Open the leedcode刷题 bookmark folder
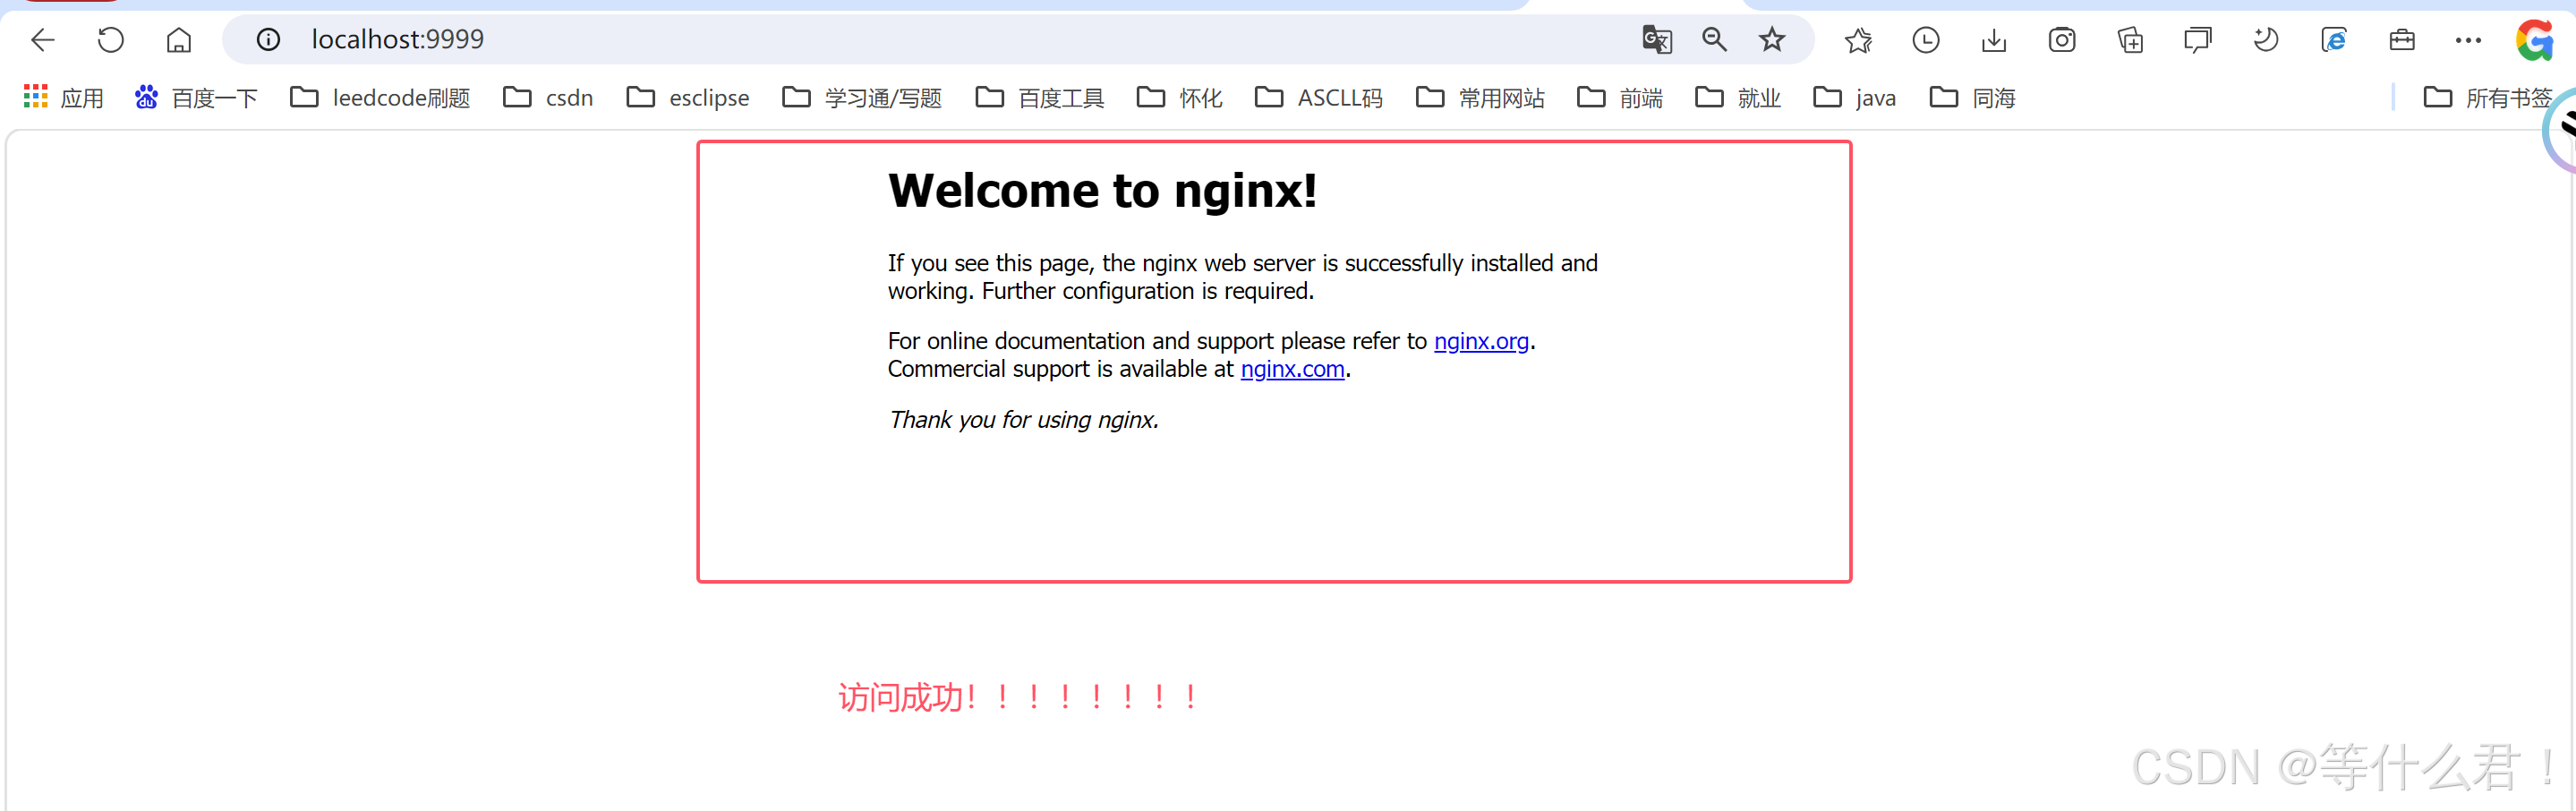The height and width of the screenshot is (811, 2576). point(380,97)
